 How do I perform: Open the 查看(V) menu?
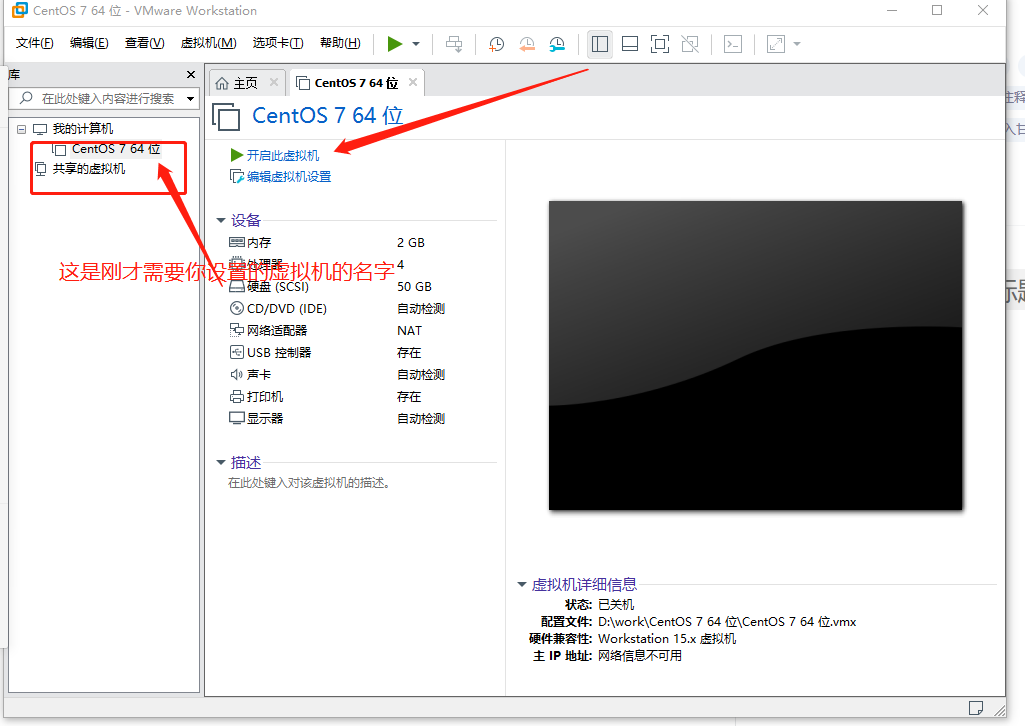point(144,43)
